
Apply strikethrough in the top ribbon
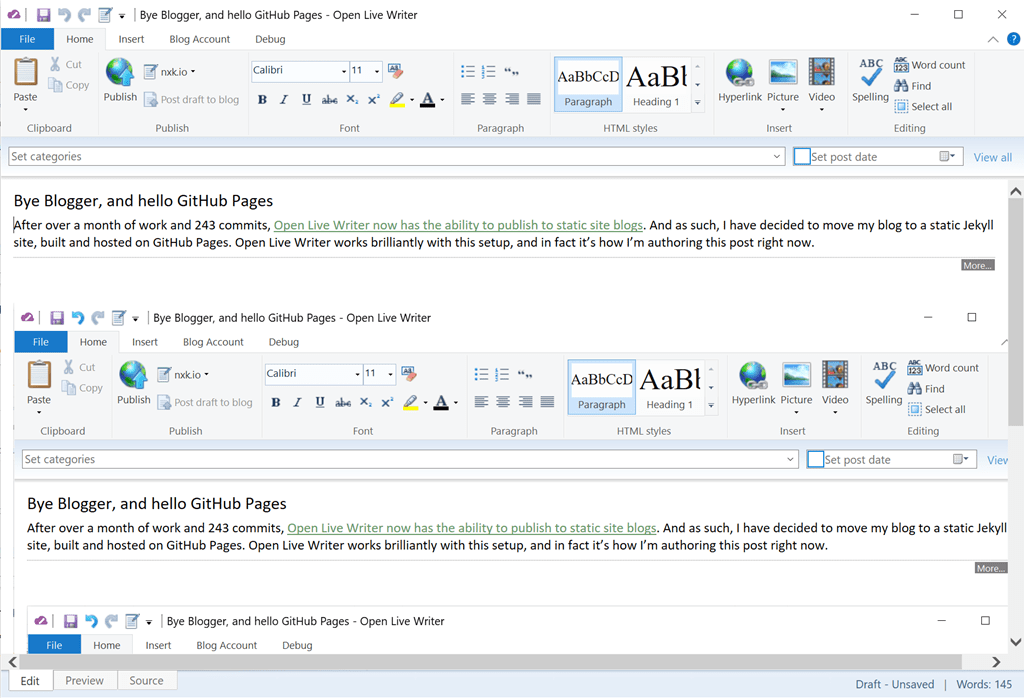click(329, 99)
